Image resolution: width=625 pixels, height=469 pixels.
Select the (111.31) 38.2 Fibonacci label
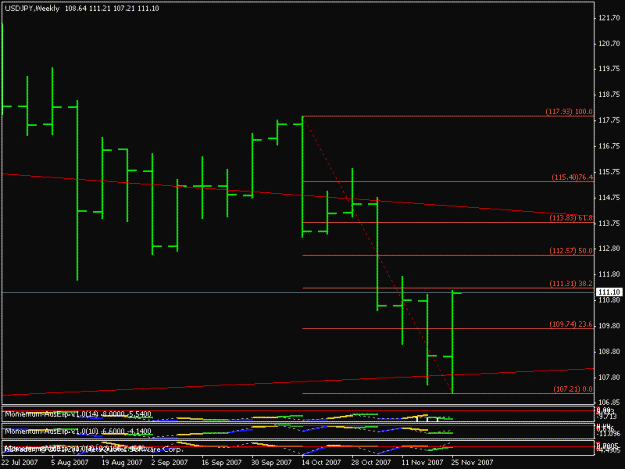pyautogui.click(x=571, y=283)
